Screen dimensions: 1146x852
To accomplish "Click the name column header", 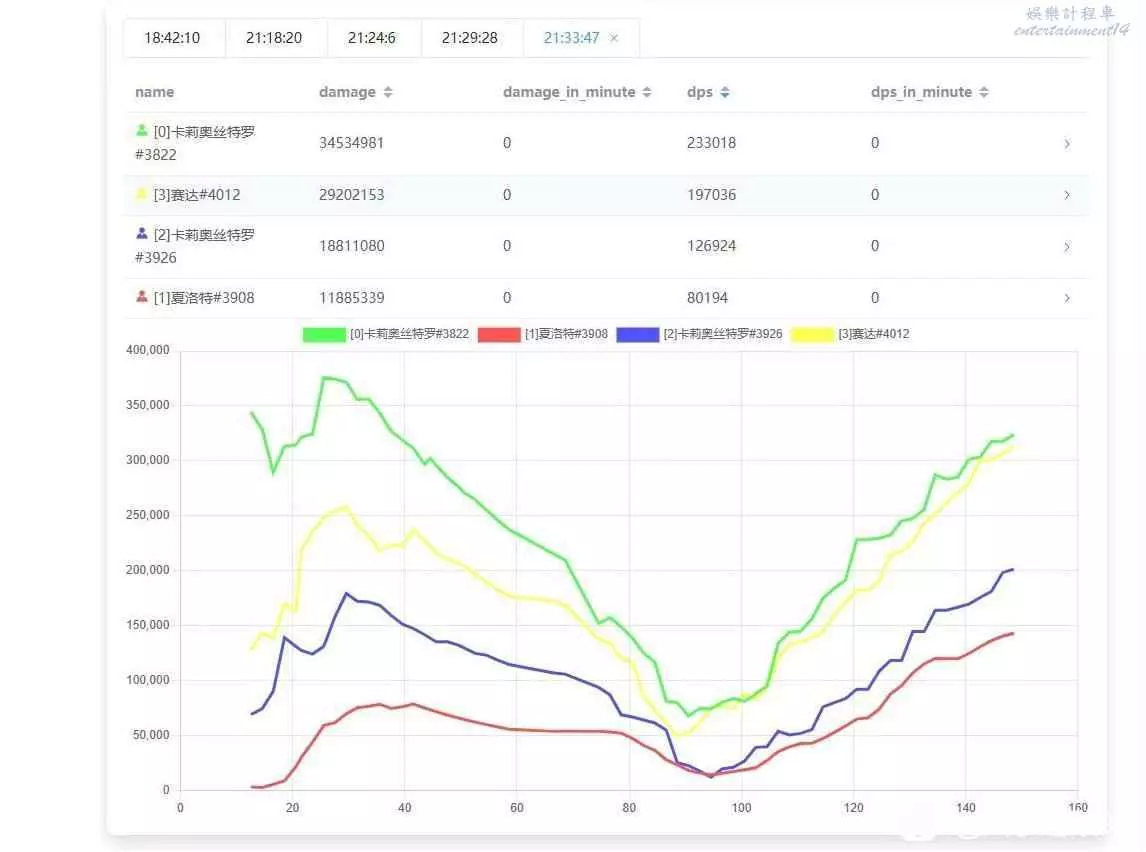I will [x=154, y=92].
